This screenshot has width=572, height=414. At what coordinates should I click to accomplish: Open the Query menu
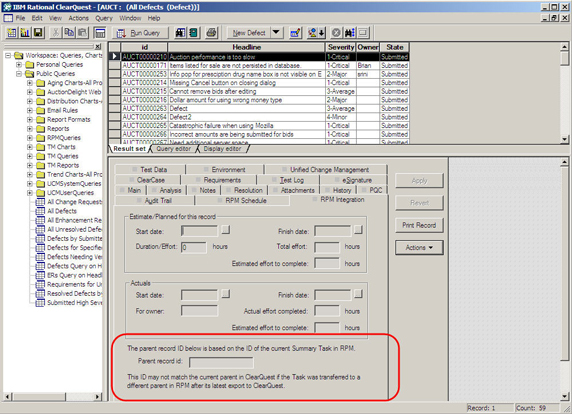click(x=104, y=18)
